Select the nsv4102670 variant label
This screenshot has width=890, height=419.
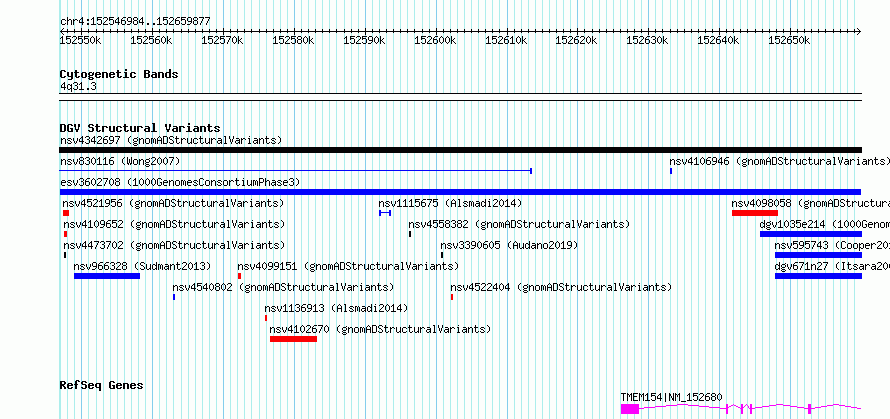click(380, 329)
